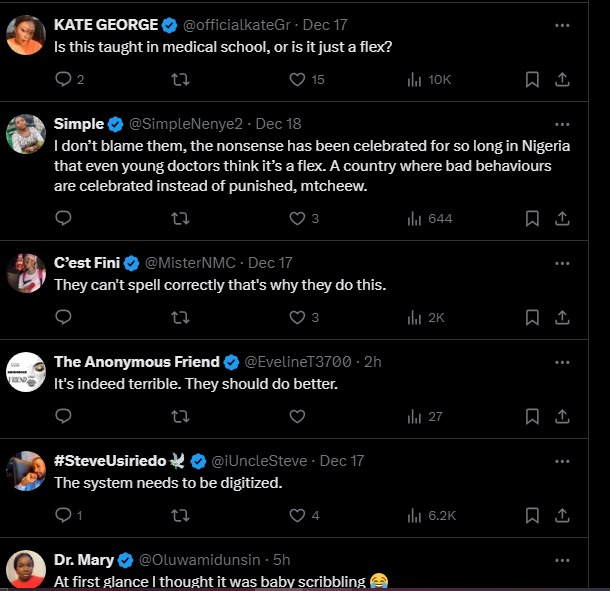The width and height of the screenshot is (610, 591).
Task: Open the Dec 18 timestamp on Simple's tweet
Action: pyautogui.click(x=278, y=124)
